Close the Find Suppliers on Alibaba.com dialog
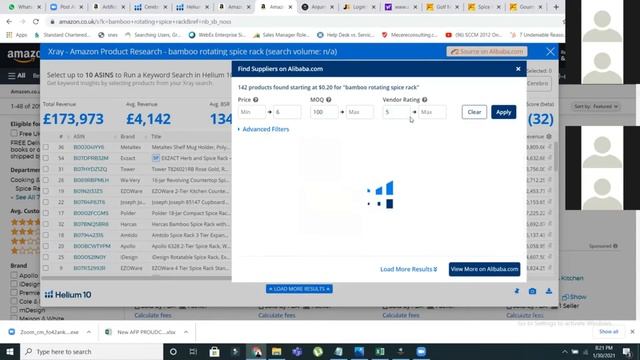 click(x=518, y=69)
